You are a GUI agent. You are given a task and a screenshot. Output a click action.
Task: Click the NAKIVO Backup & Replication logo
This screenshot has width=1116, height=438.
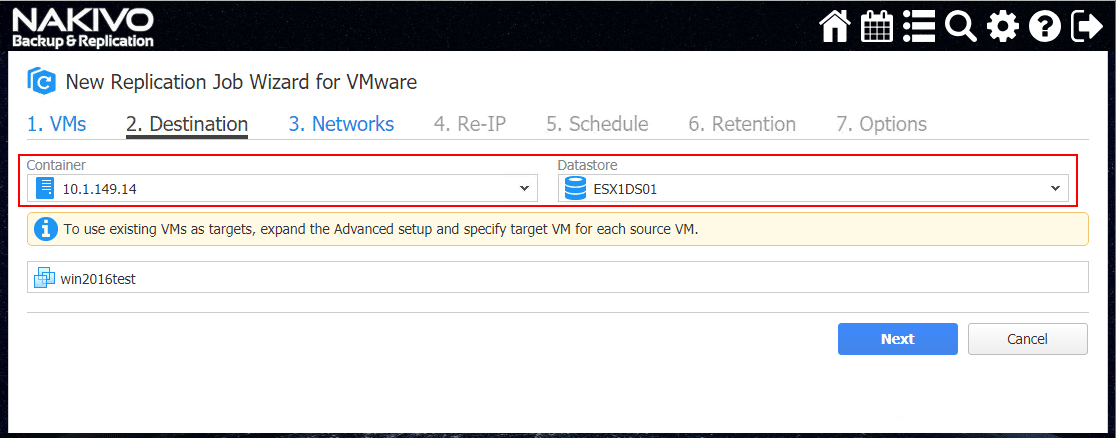83,28
